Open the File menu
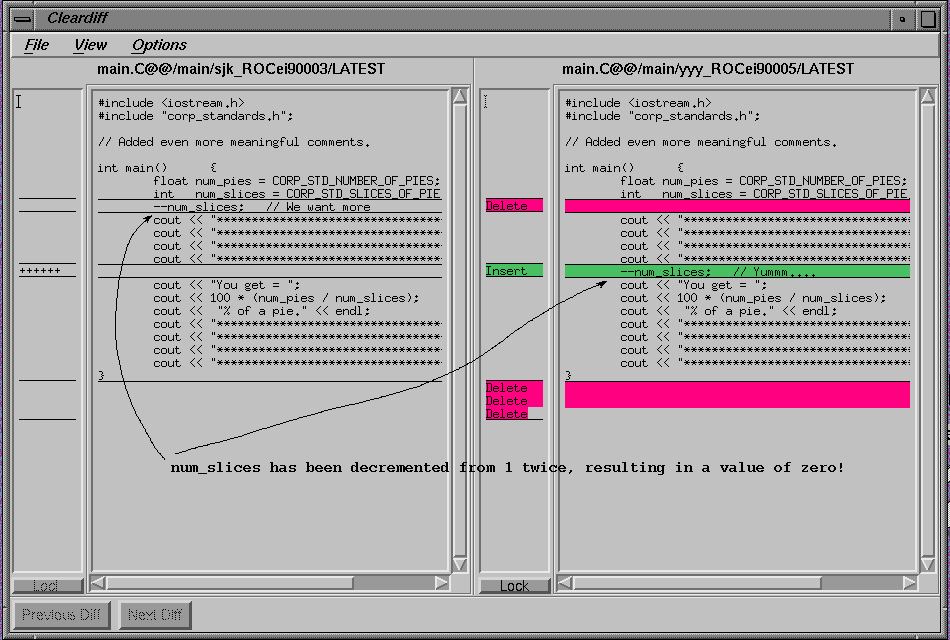This screenshot has width=950, height=640. (37, 45)
